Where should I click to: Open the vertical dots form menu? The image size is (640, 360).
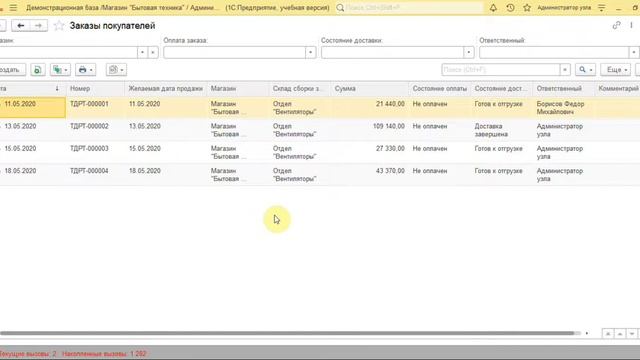[631, 25]
